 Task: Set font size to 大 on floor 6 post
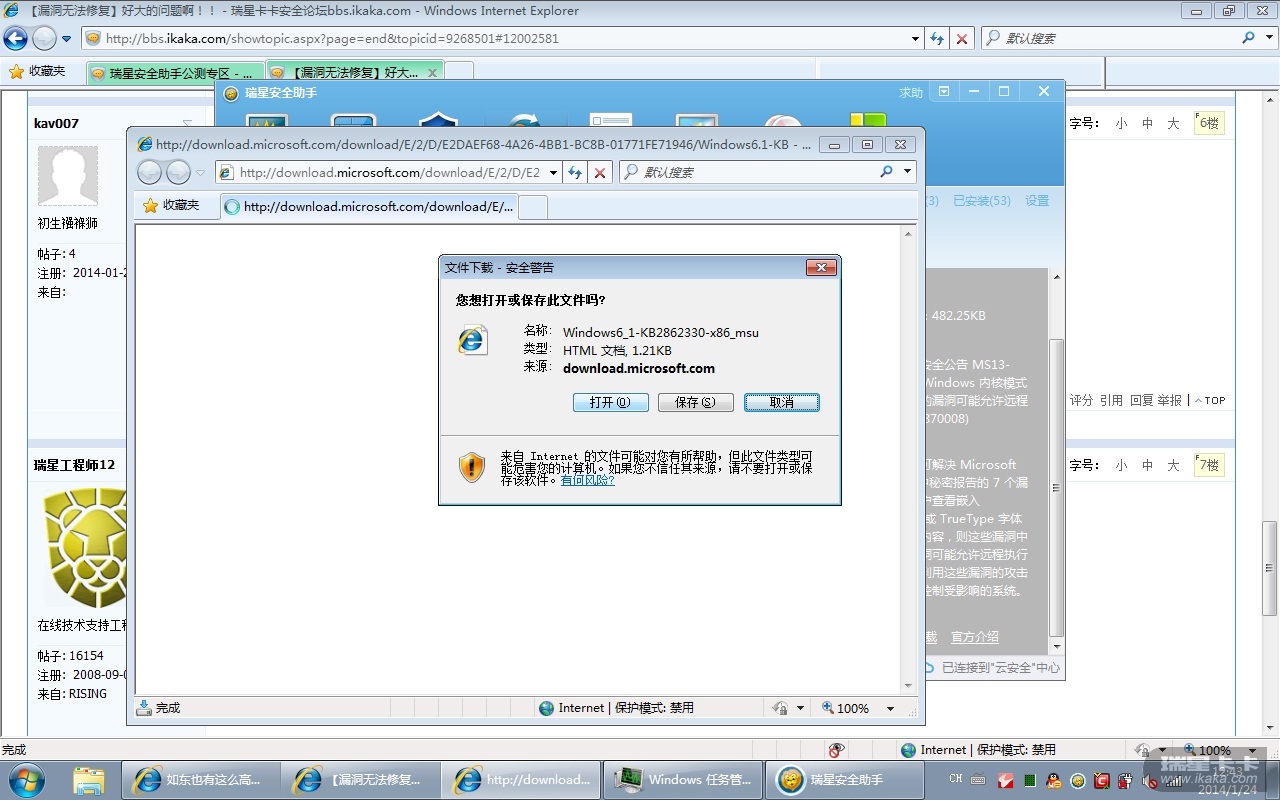point(1173,124)
